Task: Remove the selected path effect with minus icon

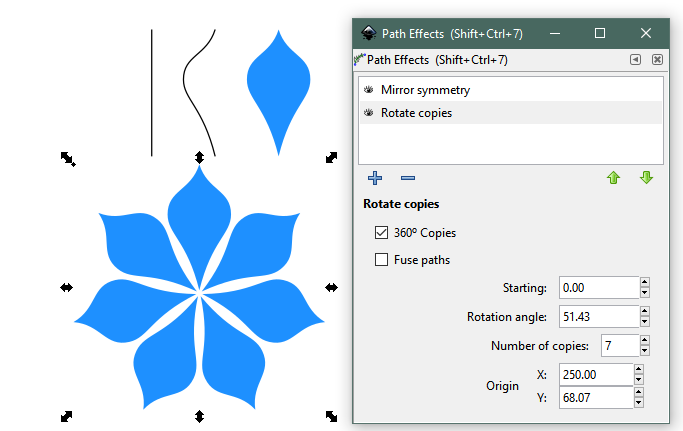Action: [408, 178]
